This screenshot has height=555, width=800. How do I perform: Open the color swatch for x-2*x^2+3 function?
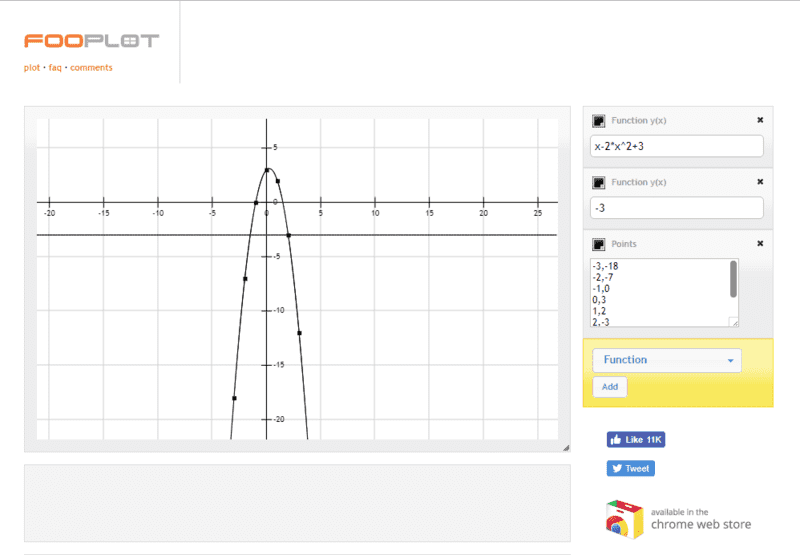point(598,121)
